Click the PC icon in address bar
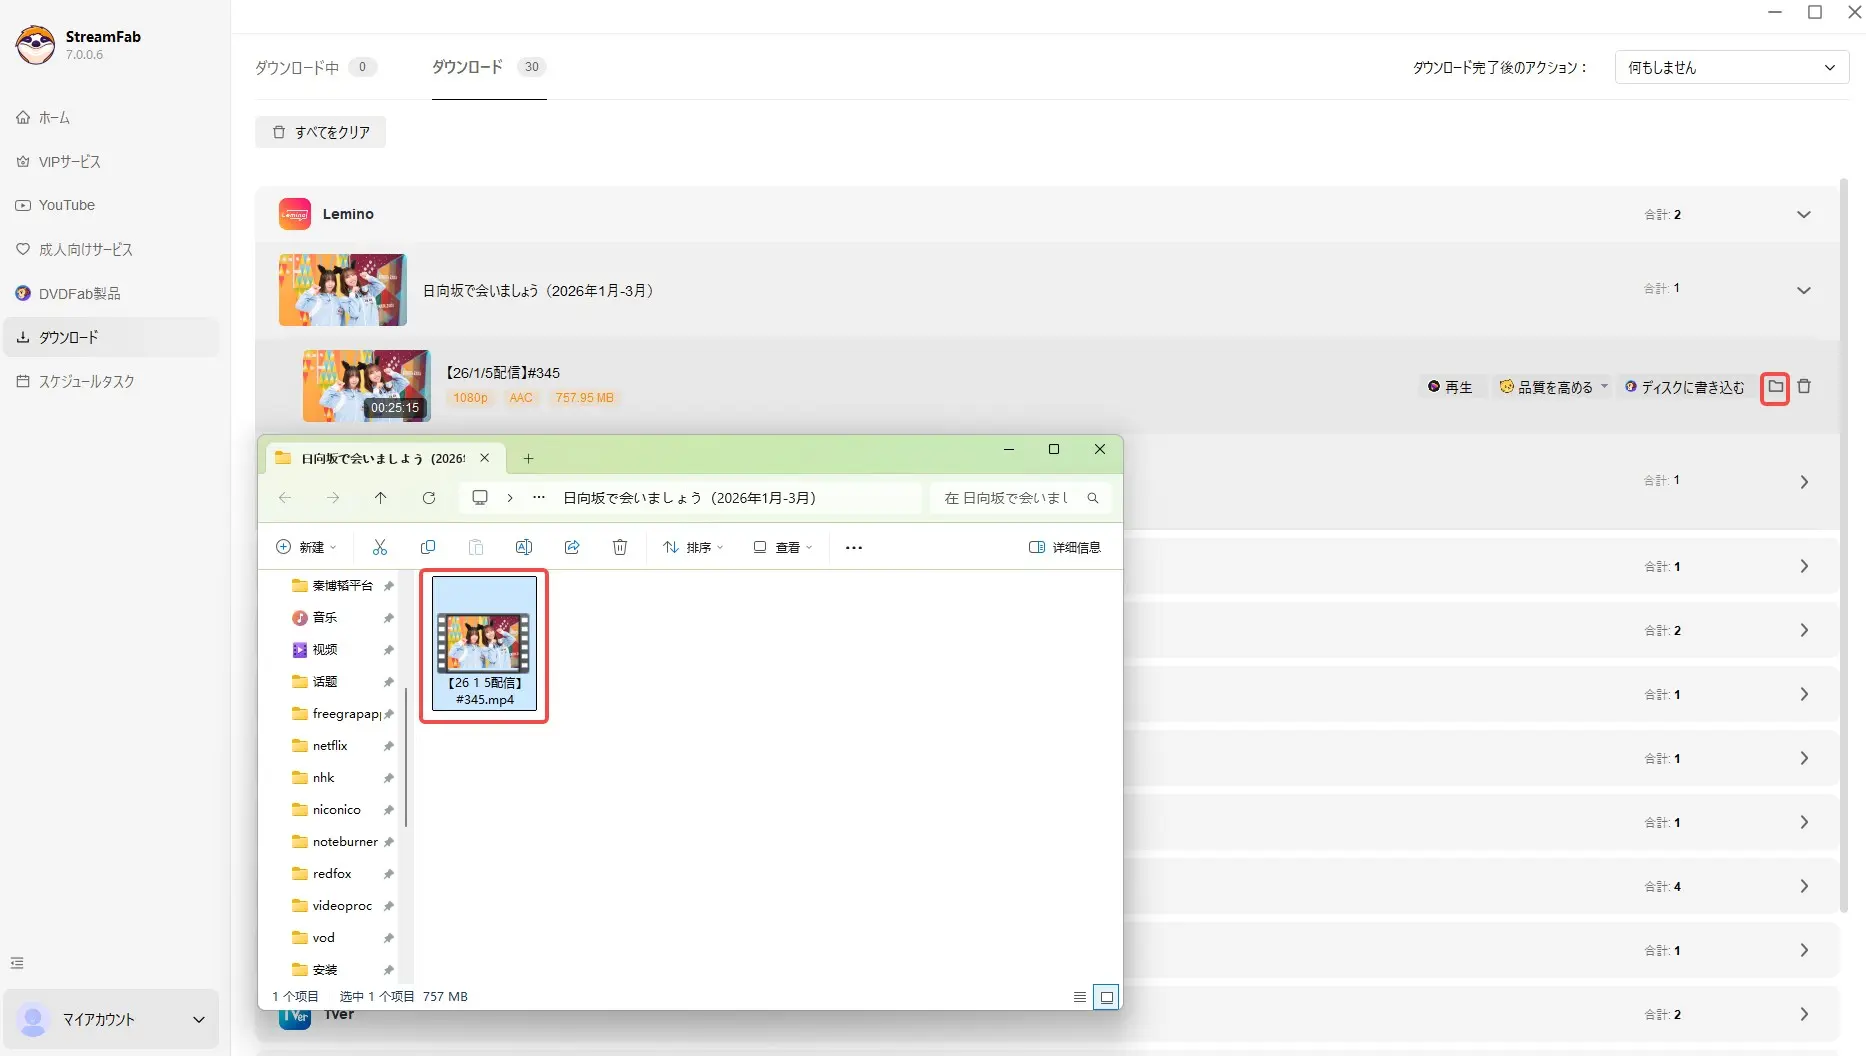 pos(480,498)
